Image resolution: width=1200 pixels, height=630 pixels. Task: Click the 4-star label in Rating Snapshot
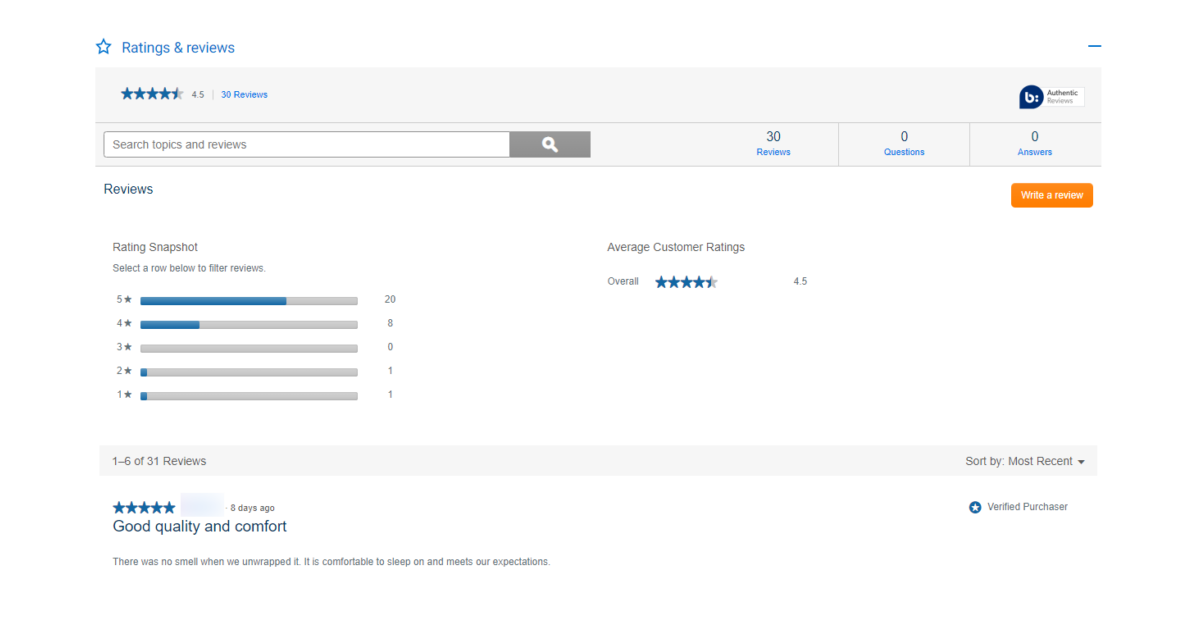coord(126,323)
